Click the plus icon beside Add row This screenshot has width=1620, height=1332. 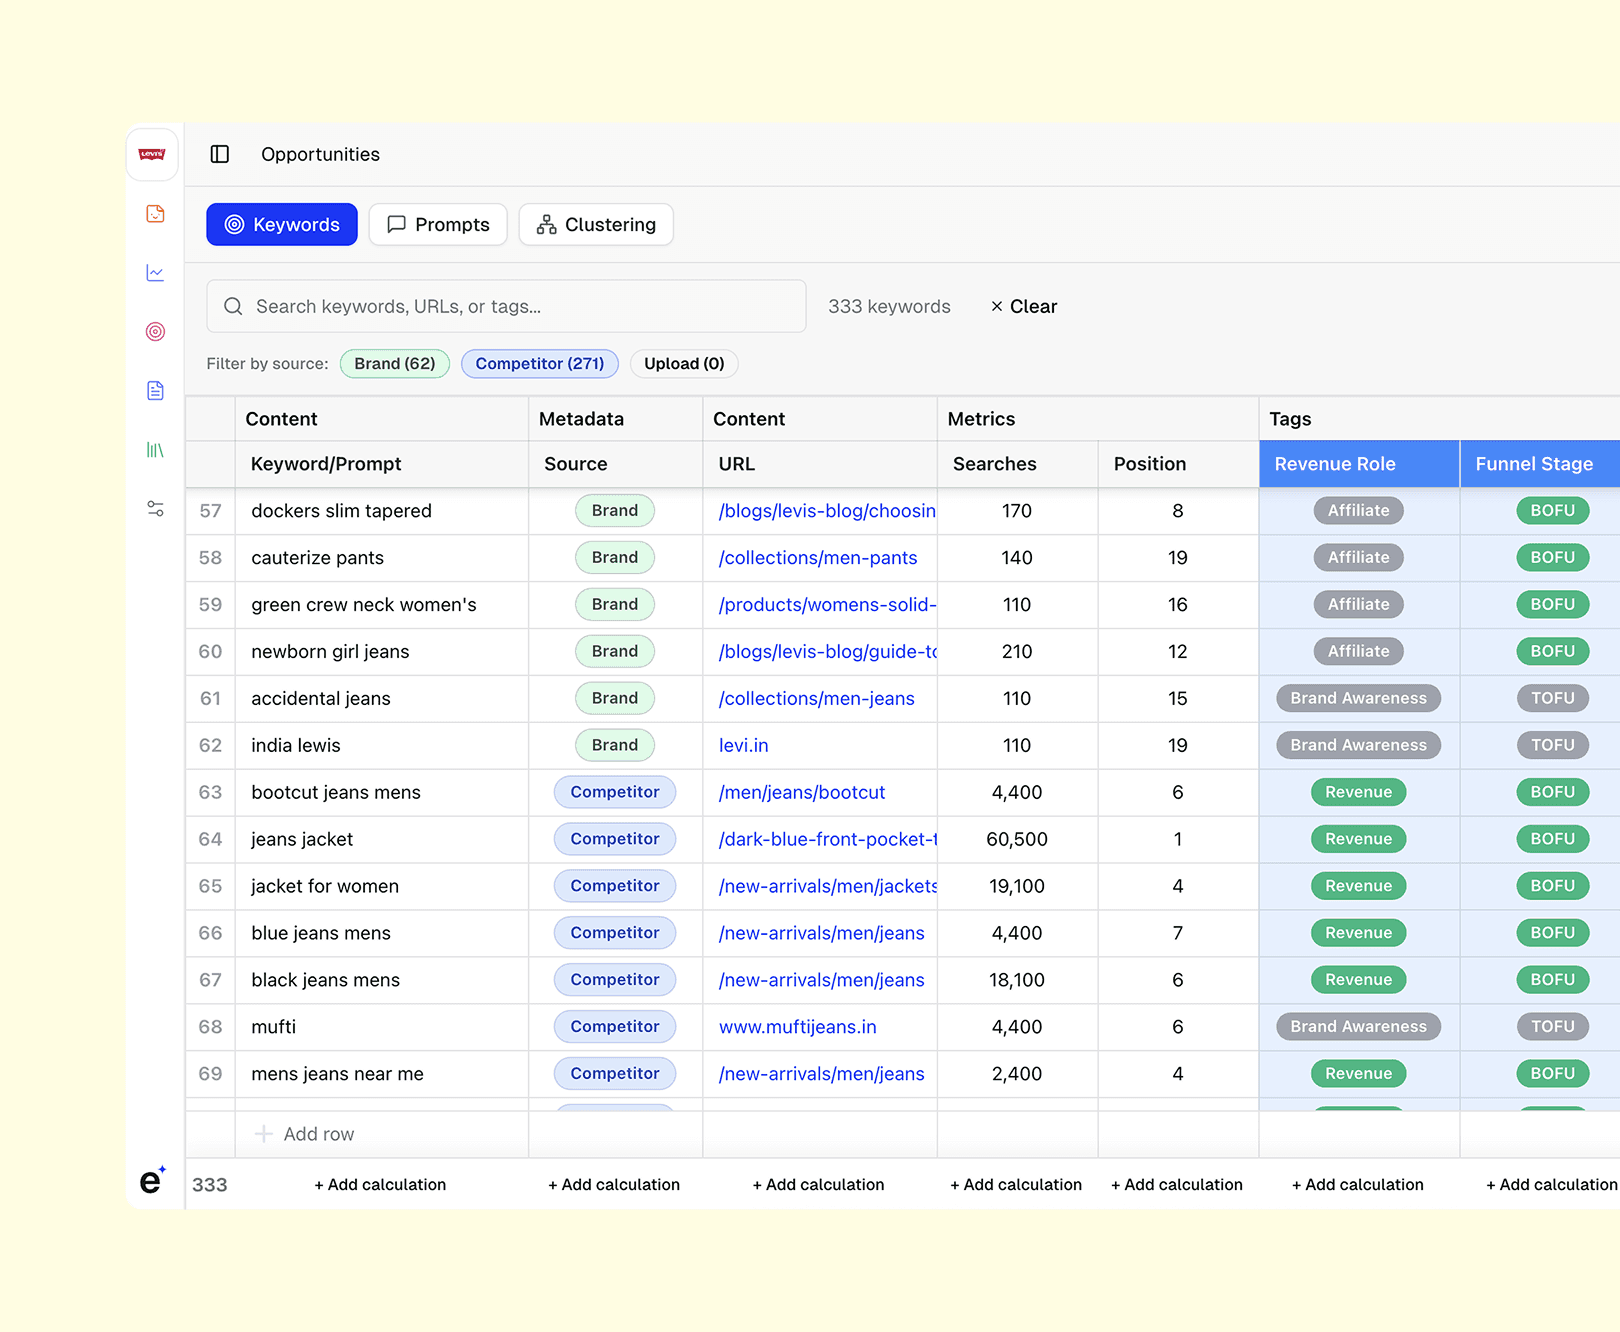[264, 1134]
